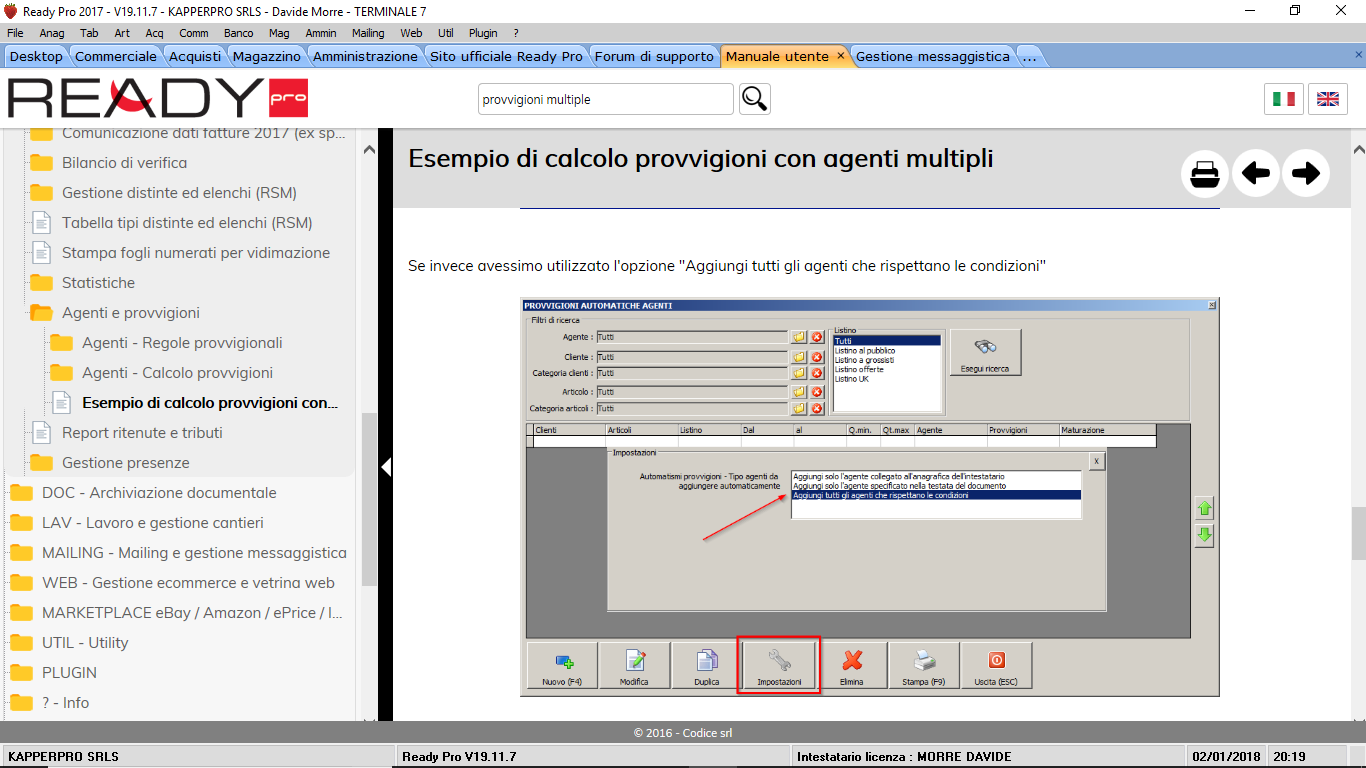The image size is (1366, 768).
Task: Open Agenti e provvigioni tree folder
Action: click(131, 313)
